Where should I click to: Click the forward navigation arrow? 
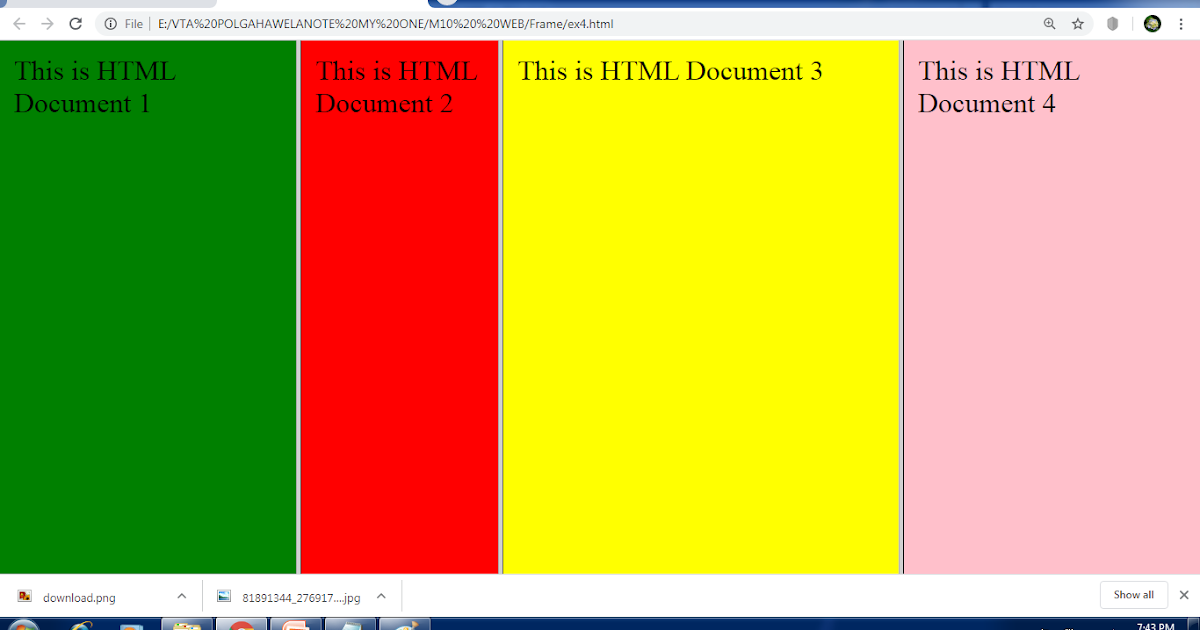pyautogui.click(x=47, y=23)
